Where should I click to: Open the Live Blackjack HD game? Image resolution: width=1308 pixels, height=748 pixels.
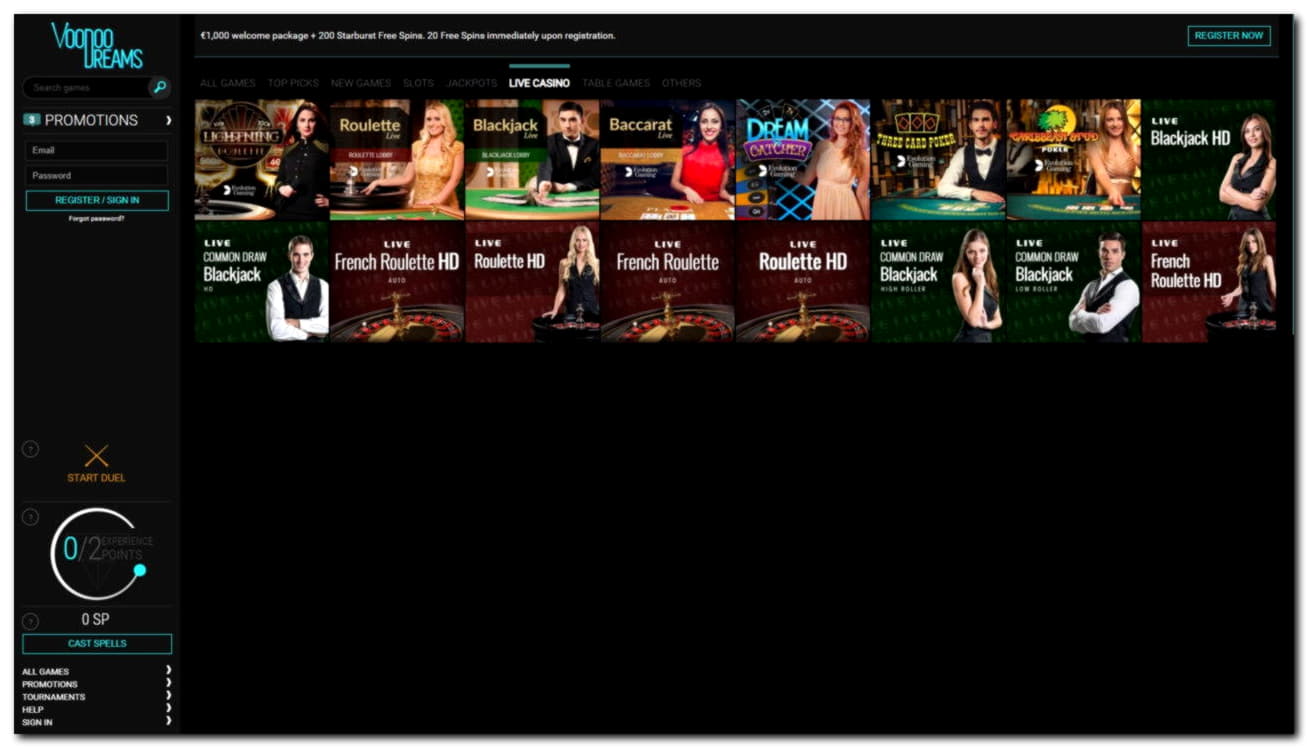(1209, 159)
